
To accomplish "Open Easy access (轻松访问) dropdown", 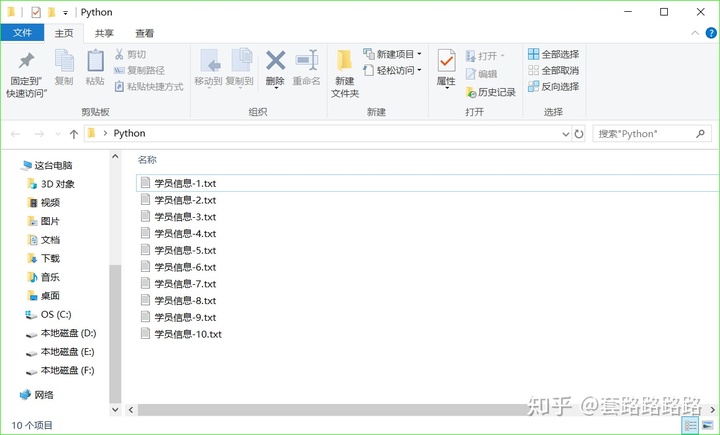I will click(x=393, y=70).
